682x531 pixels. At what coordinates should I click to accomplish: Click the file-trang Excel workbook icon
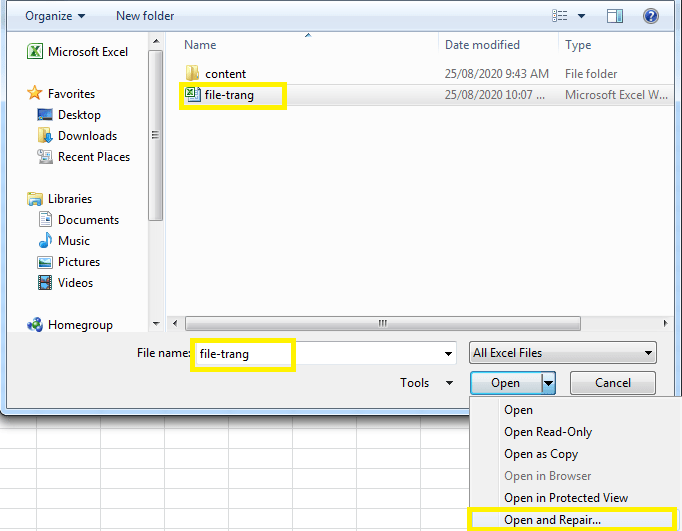(192, 94)
